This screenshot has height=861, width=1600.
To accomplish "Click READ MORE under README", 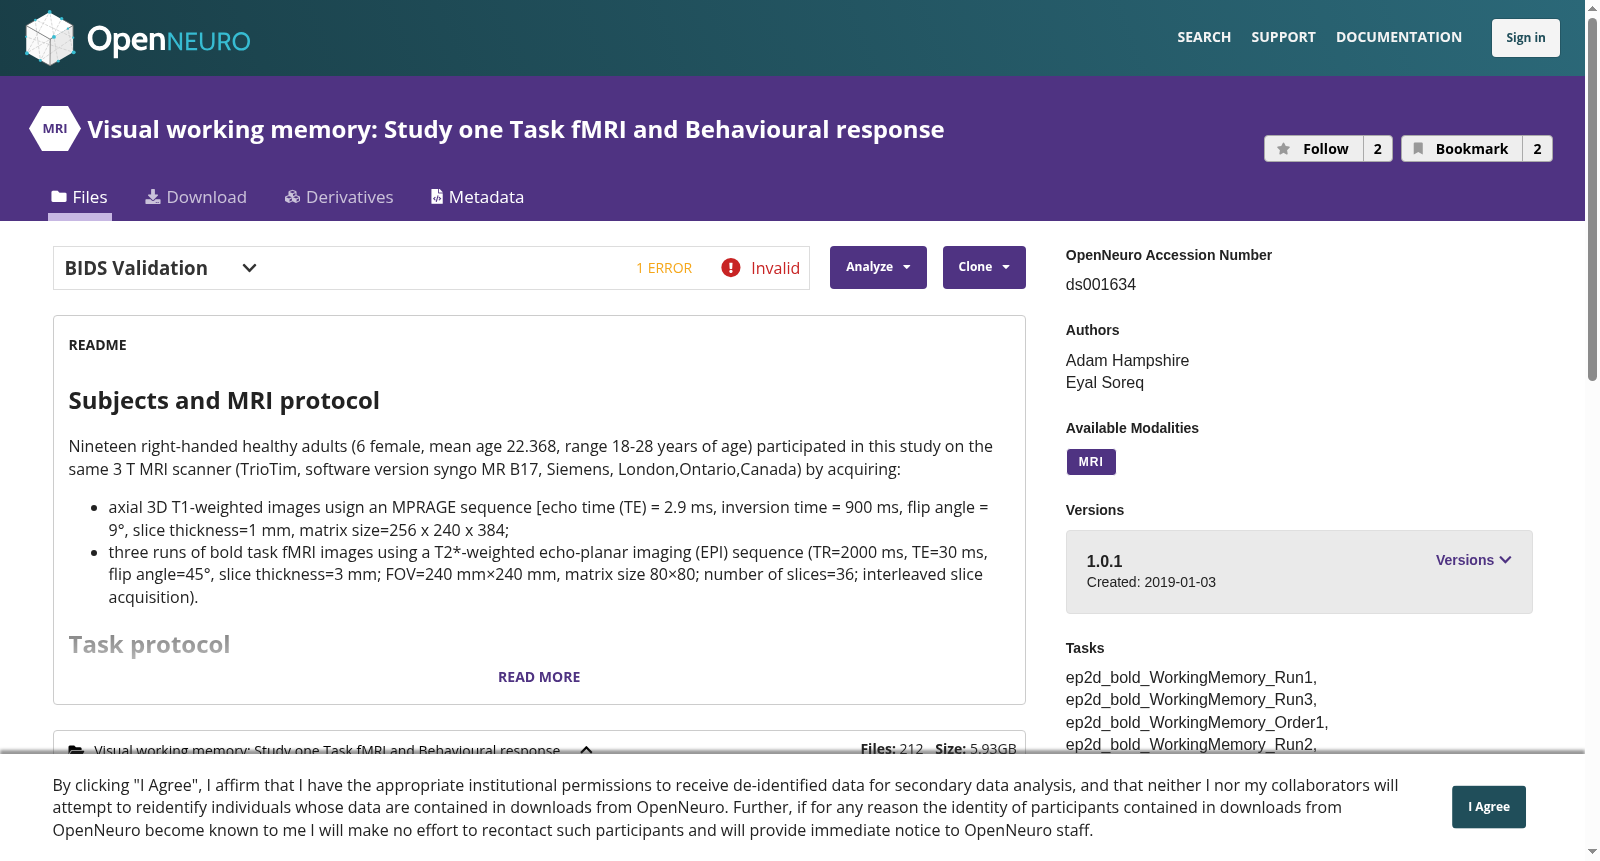I will [539, 677].
